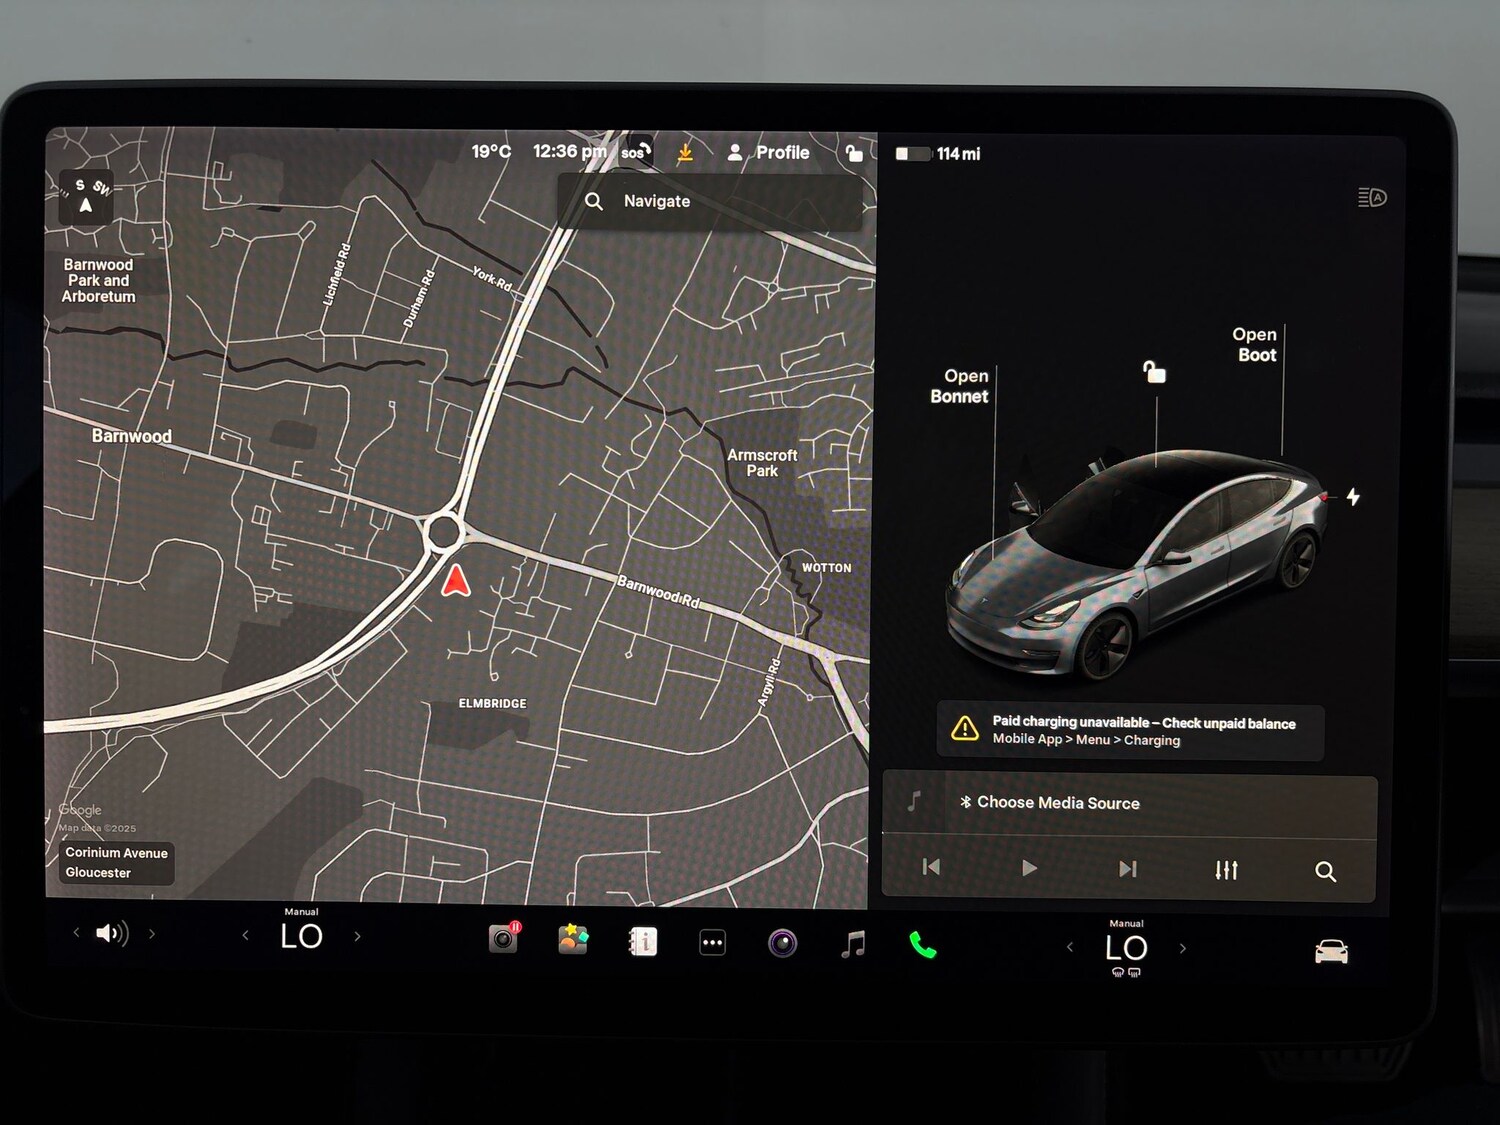Toggle the auto headlight high beam icon
This screenshot has height=1125, width=1500.
1372,198
